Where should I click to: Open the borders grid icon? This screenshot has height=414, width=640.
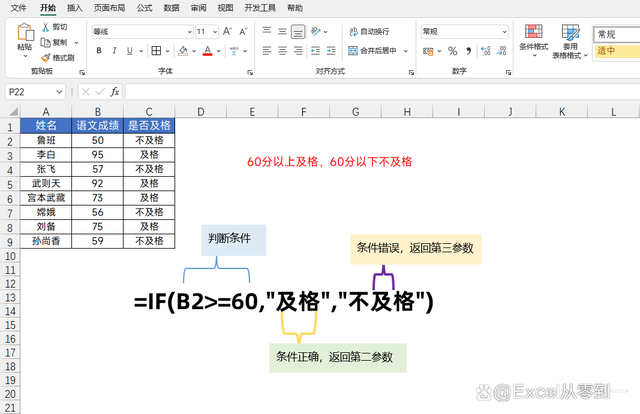click(x=156, y=51)
